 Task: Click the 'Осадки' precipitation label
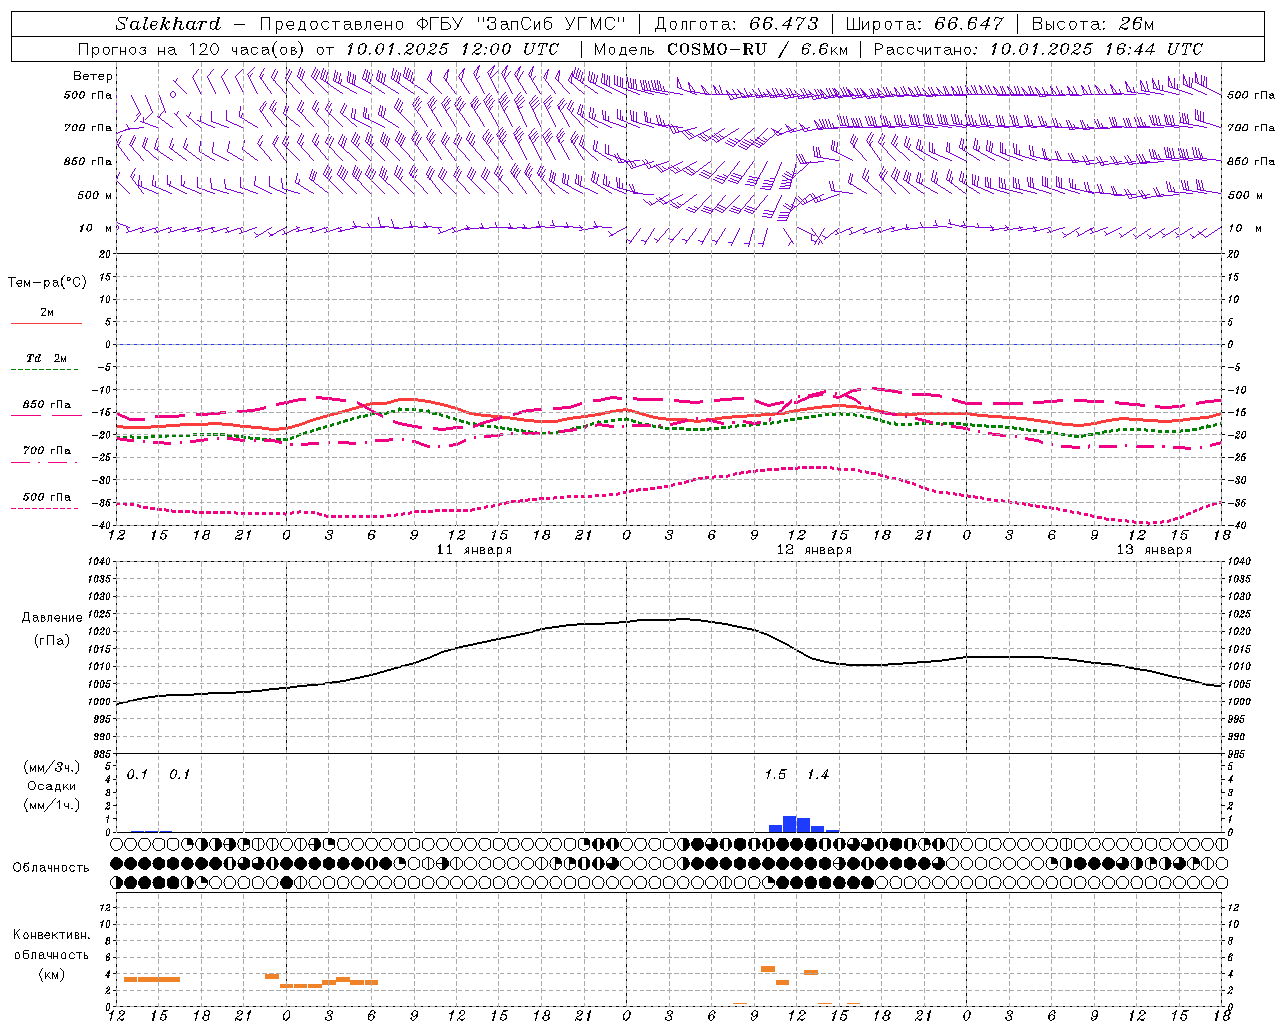pos(51,786)
